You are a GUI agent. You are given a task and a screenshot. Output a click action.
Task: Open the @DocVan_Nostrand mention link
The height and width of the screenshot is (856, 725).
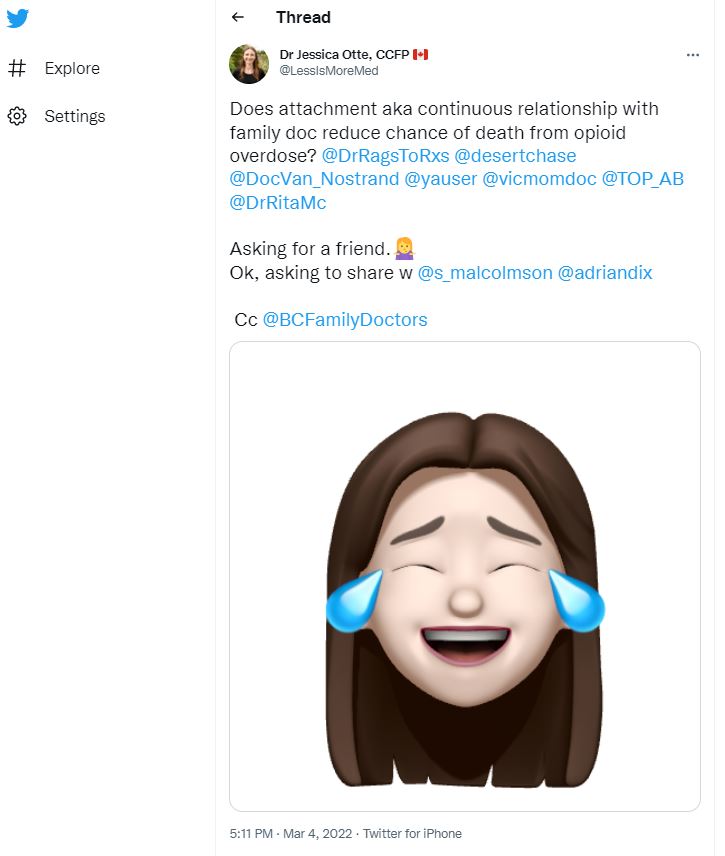coord(314,179)
